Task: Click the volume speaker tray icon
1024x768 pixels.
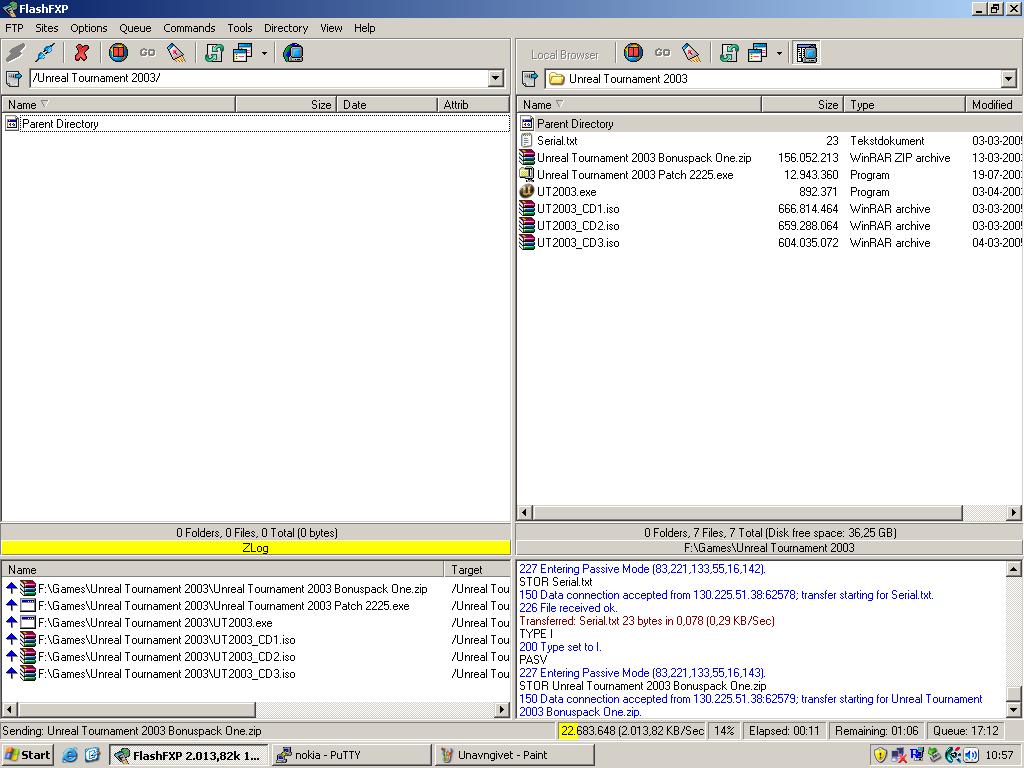Action: (x=971, y=756)
